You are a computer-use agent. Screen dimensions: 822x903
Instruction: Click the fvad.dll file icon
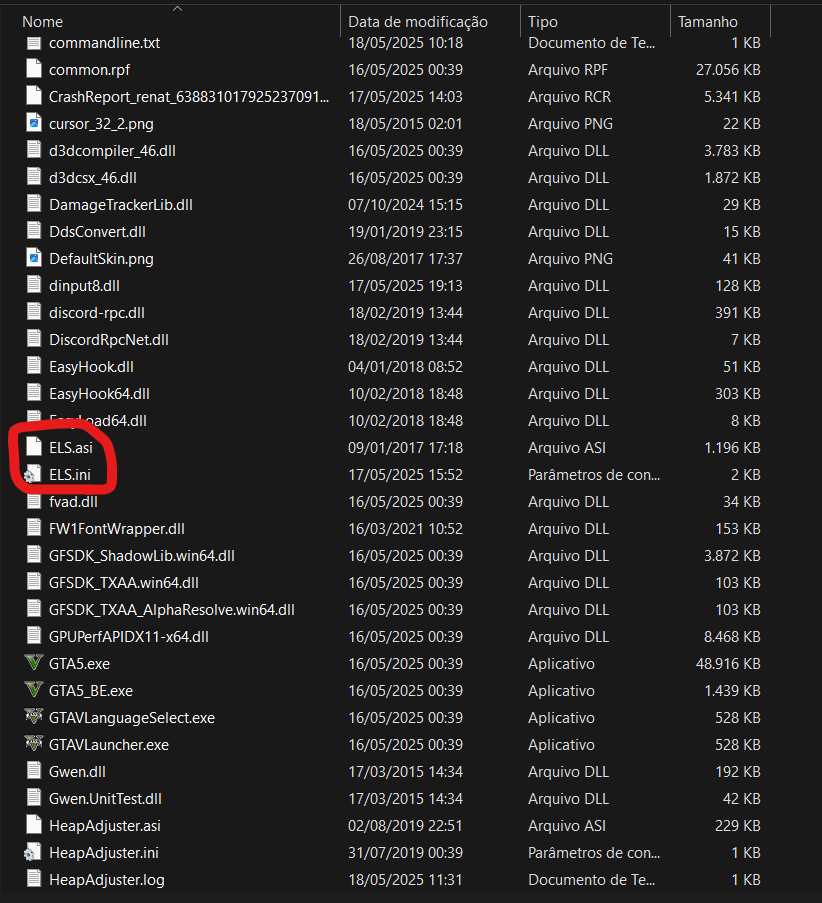click(34, 502)
